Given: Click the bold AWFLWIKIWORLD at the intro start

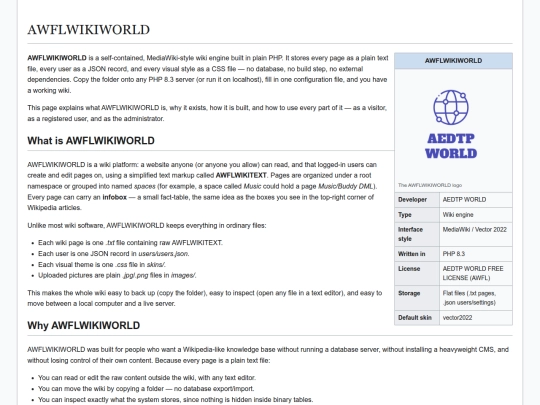Looking at the screenshot, I should [x=57, y=58].
